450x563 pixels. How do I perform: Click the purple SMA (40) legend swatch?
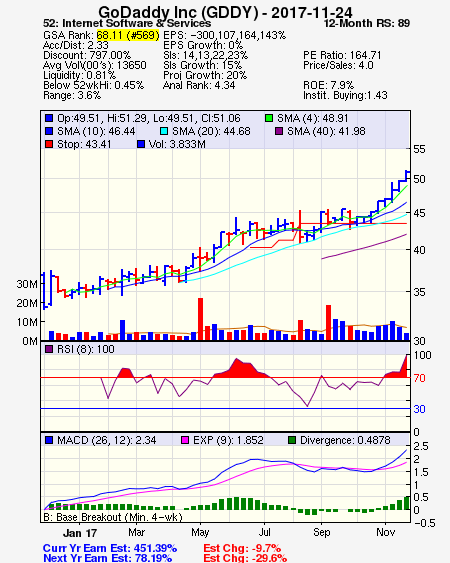[279, 131]
